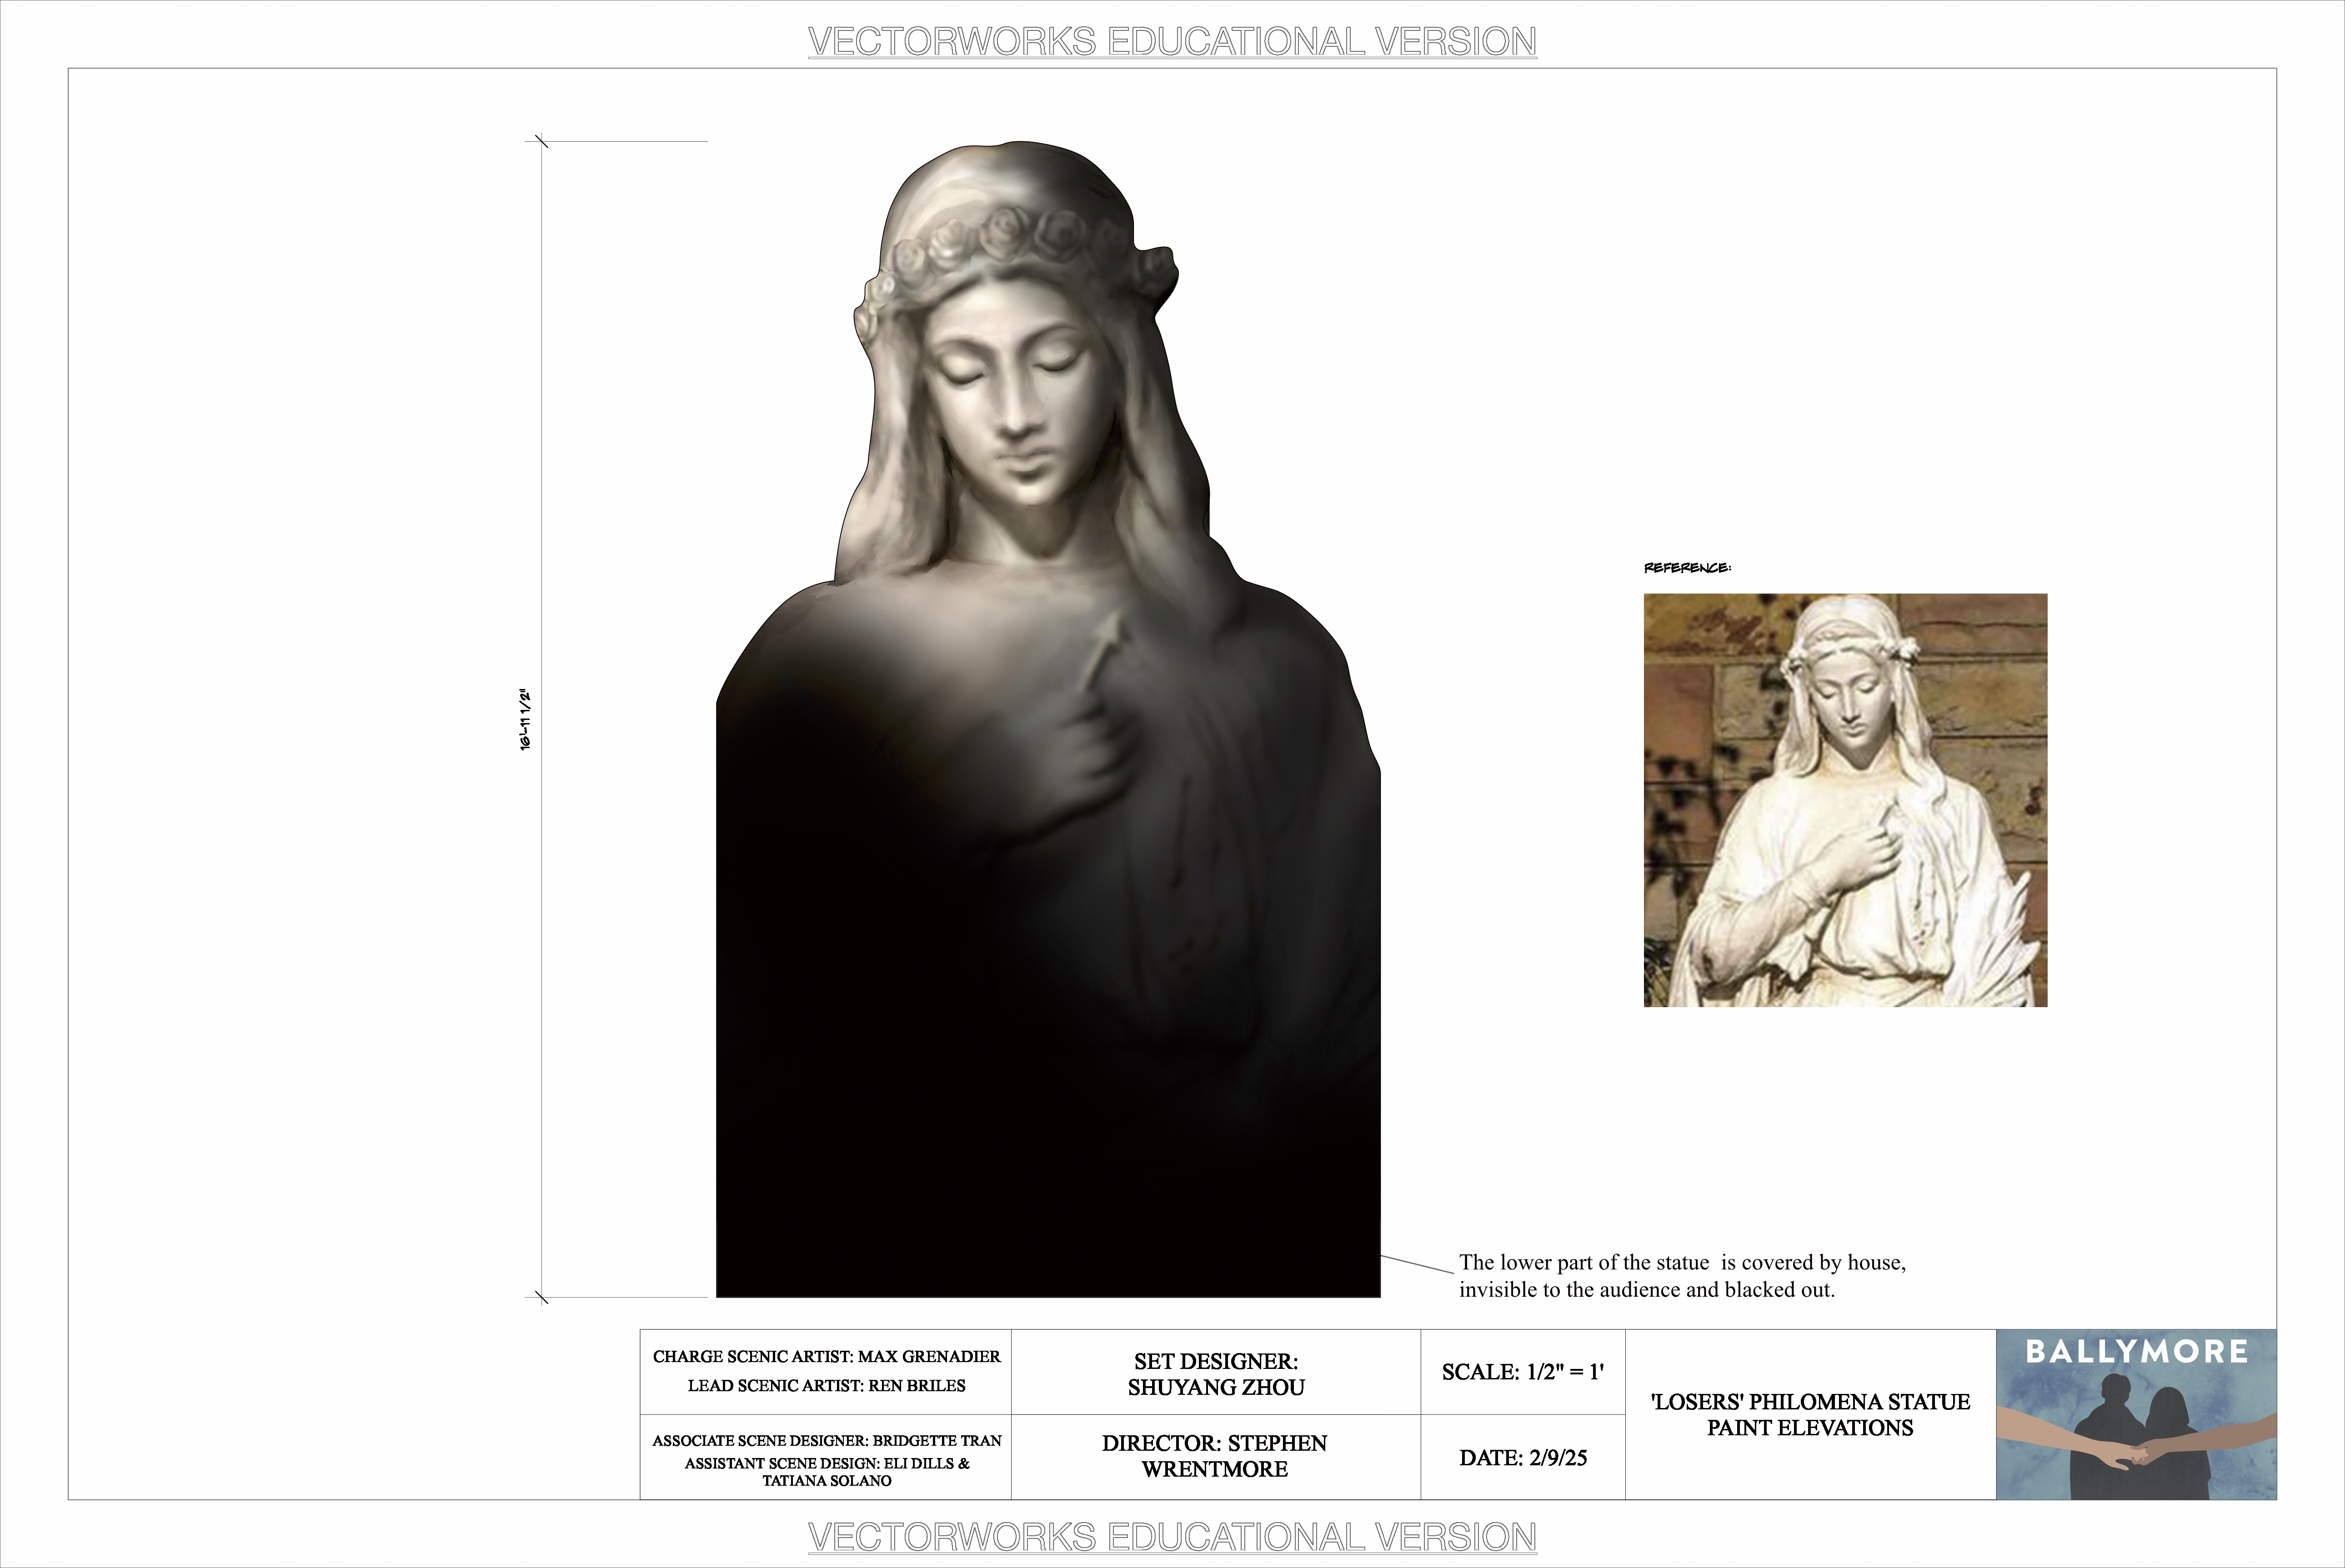The width and height of the screenshot is (2345, 1568).
Task: Select the Director Stephen Wrentmore cell
Action: coord(1215,1456)
